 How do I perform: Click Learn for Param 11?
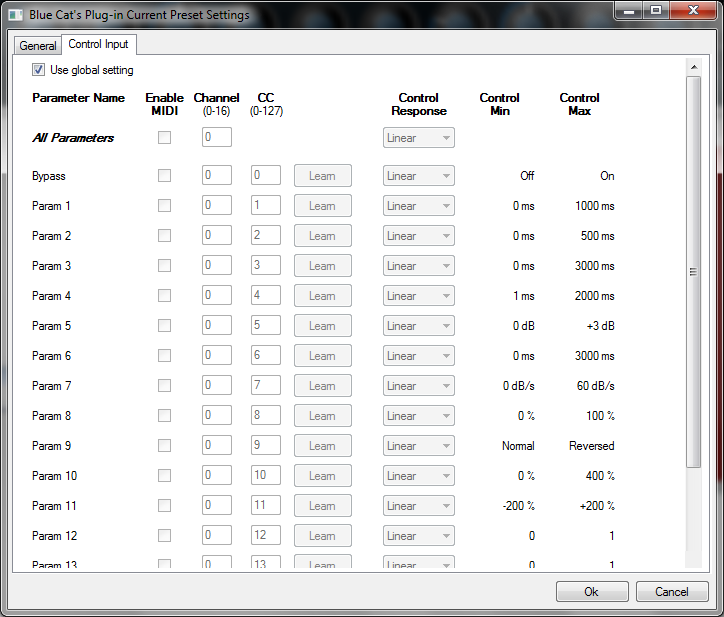click(323, 506)
